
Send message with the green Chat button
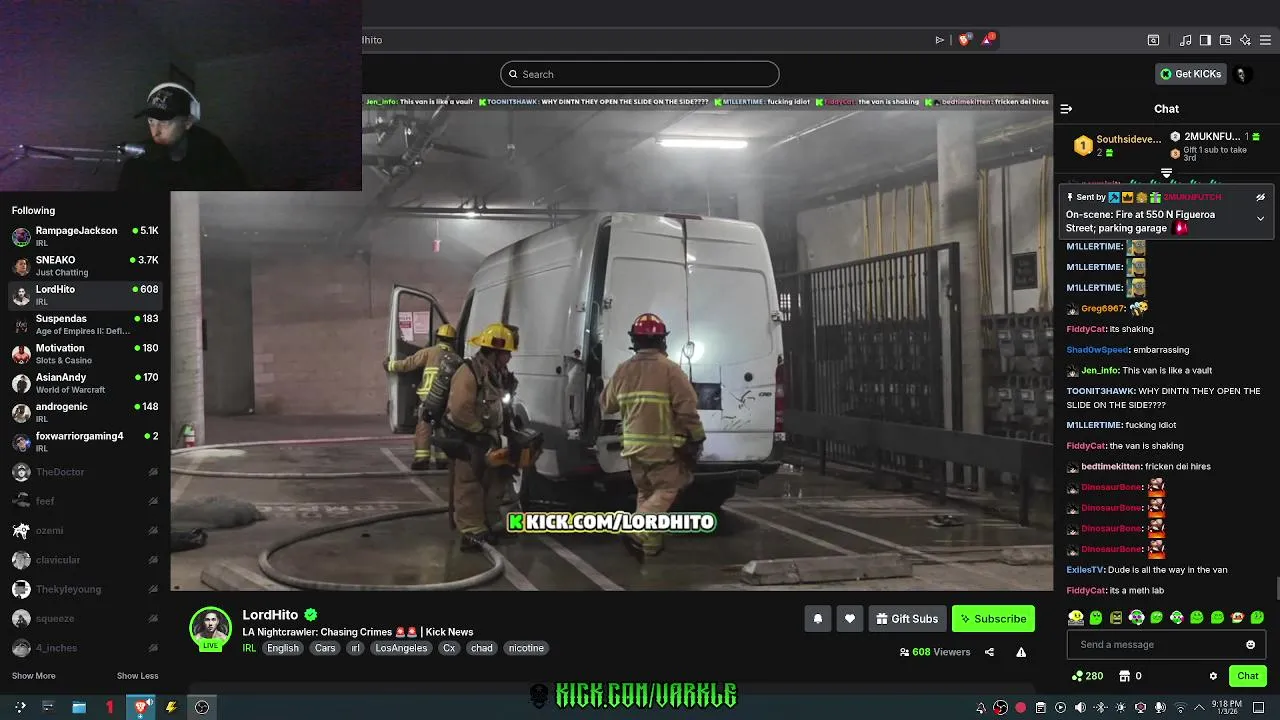(1247, 676)
